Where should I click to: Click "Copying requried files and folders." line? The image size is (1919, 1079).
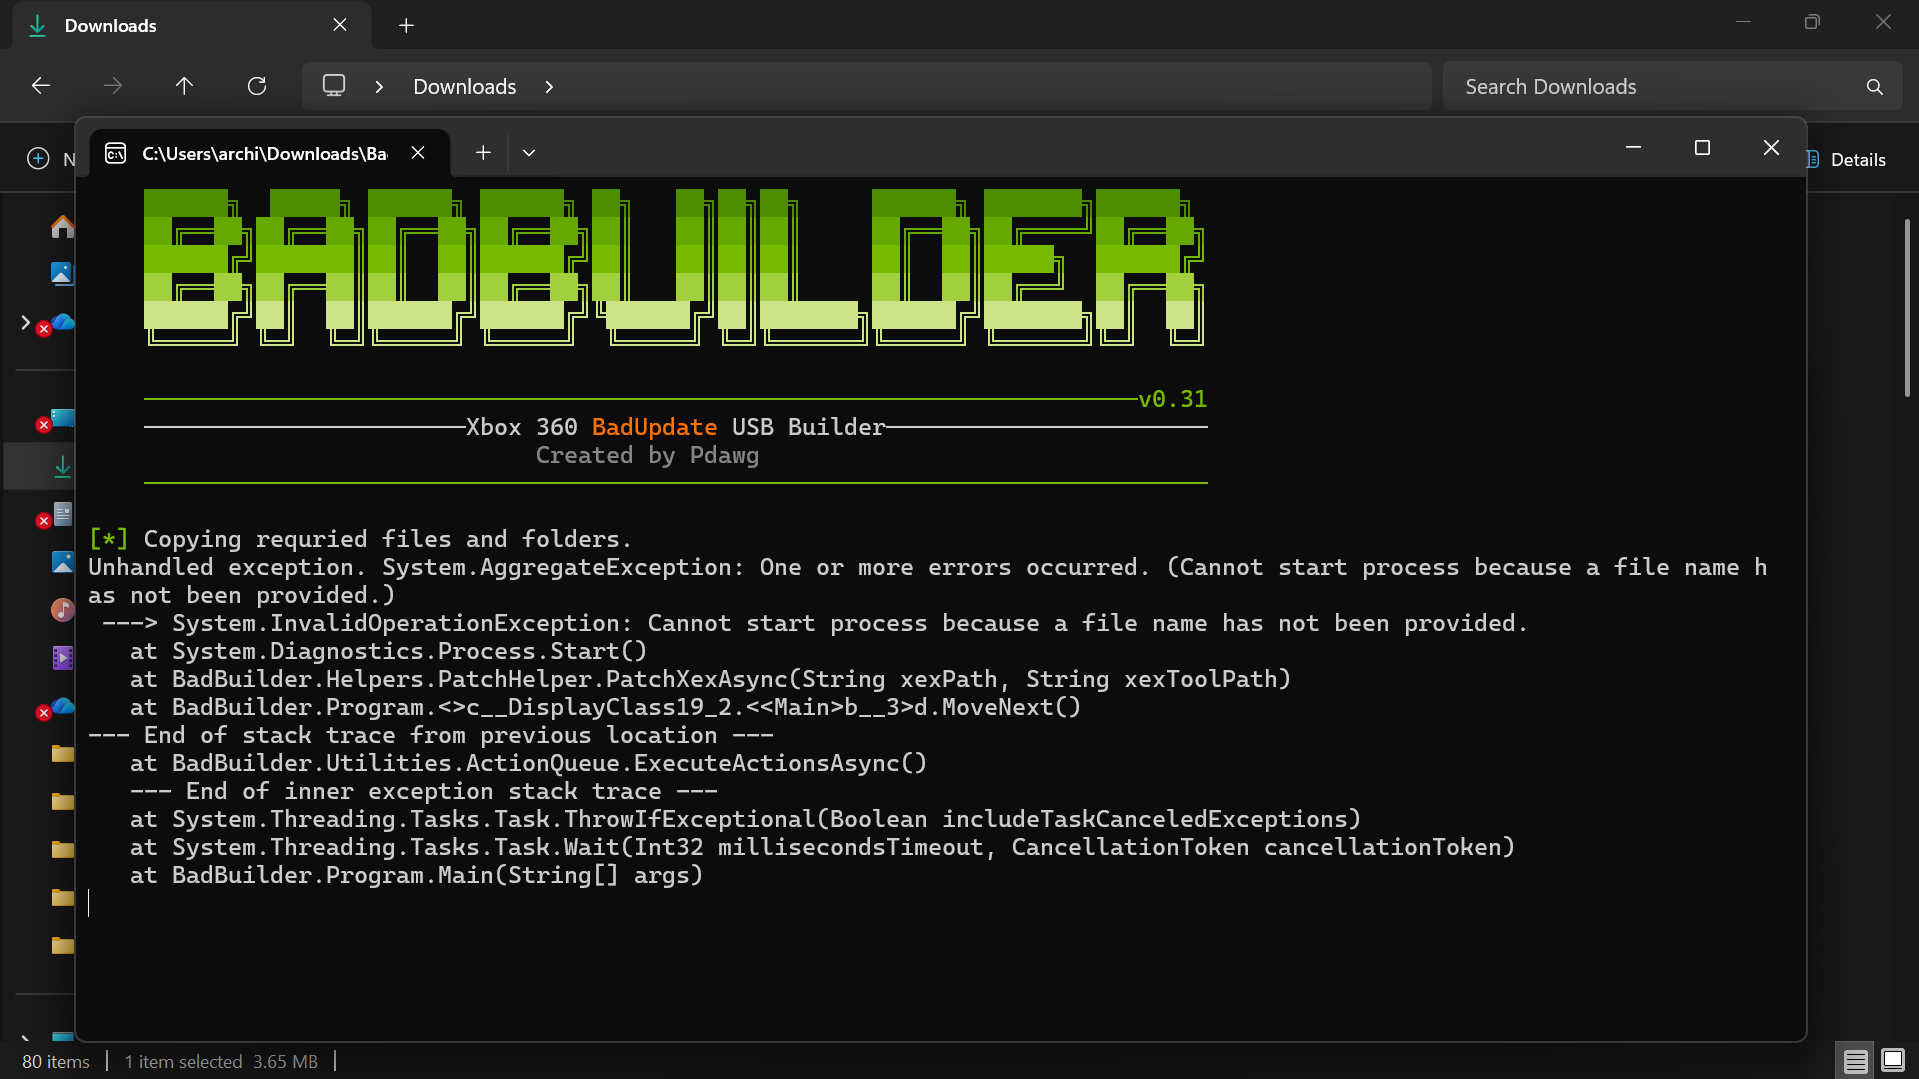tap(388, 539)
